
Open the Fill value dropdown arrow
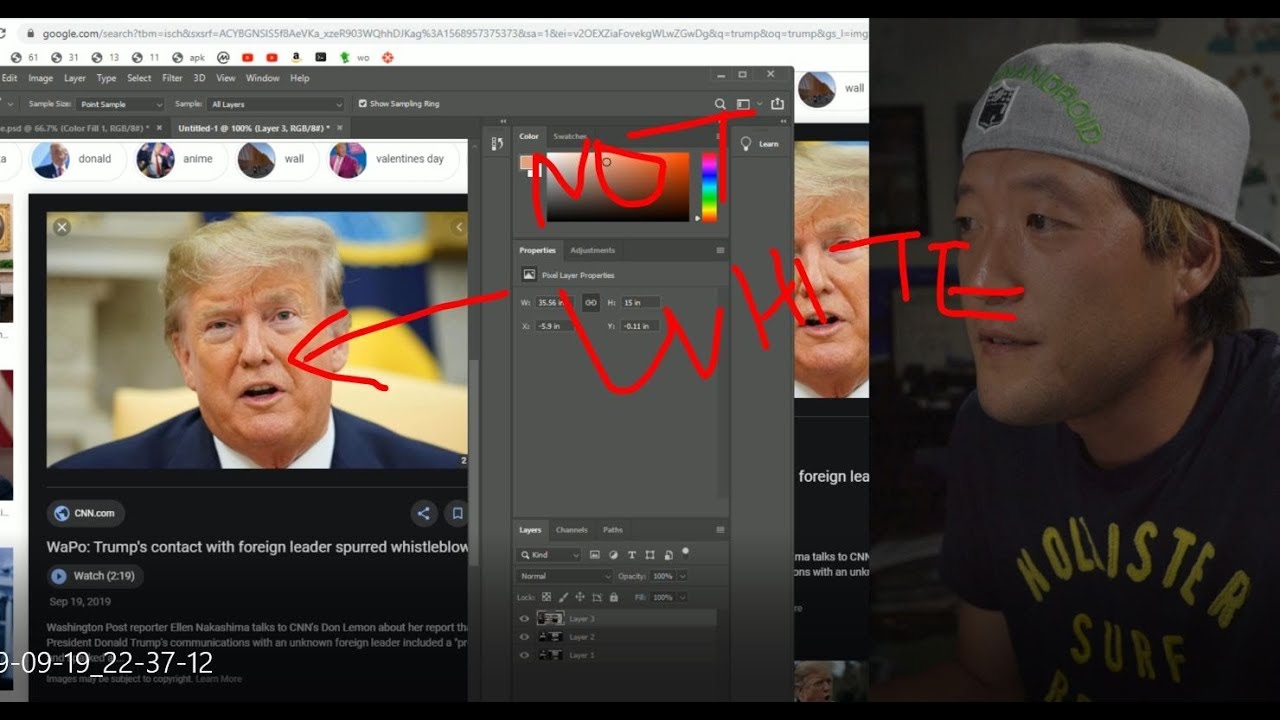[x=682, y=597]
